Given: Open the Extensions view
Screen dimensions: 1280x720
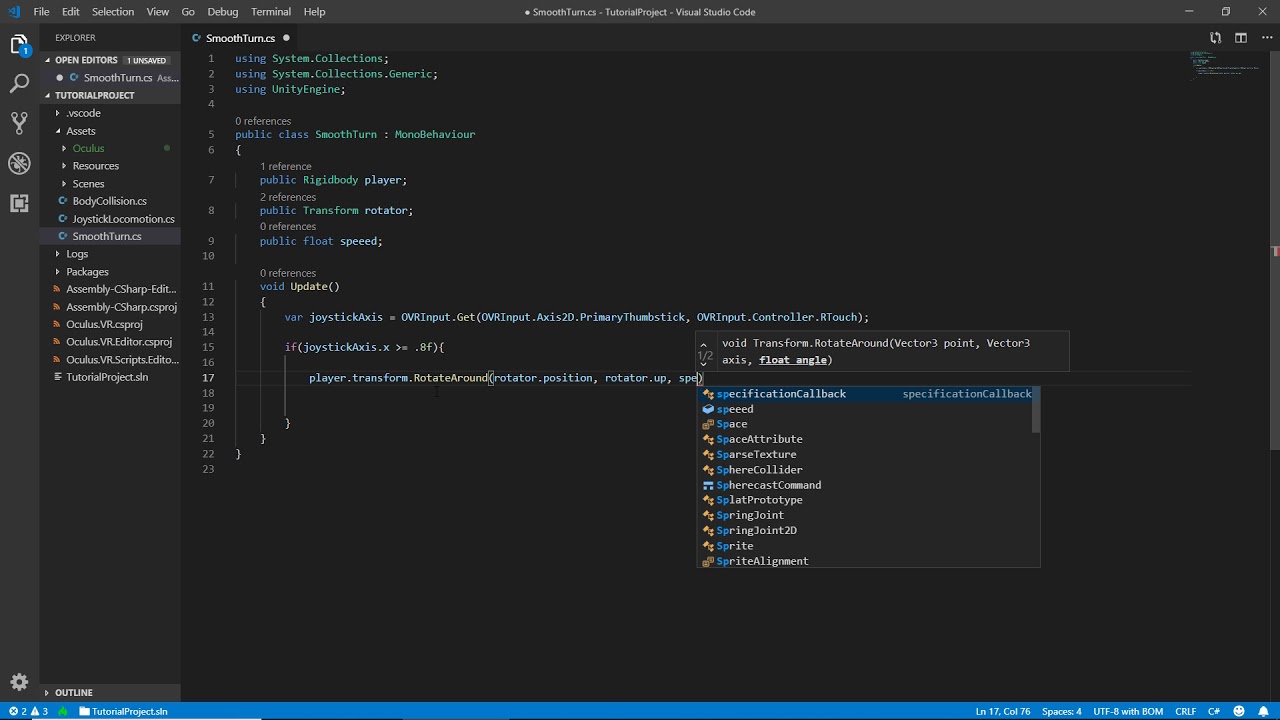Looking at the screenshot, I should tap(19, 203).
